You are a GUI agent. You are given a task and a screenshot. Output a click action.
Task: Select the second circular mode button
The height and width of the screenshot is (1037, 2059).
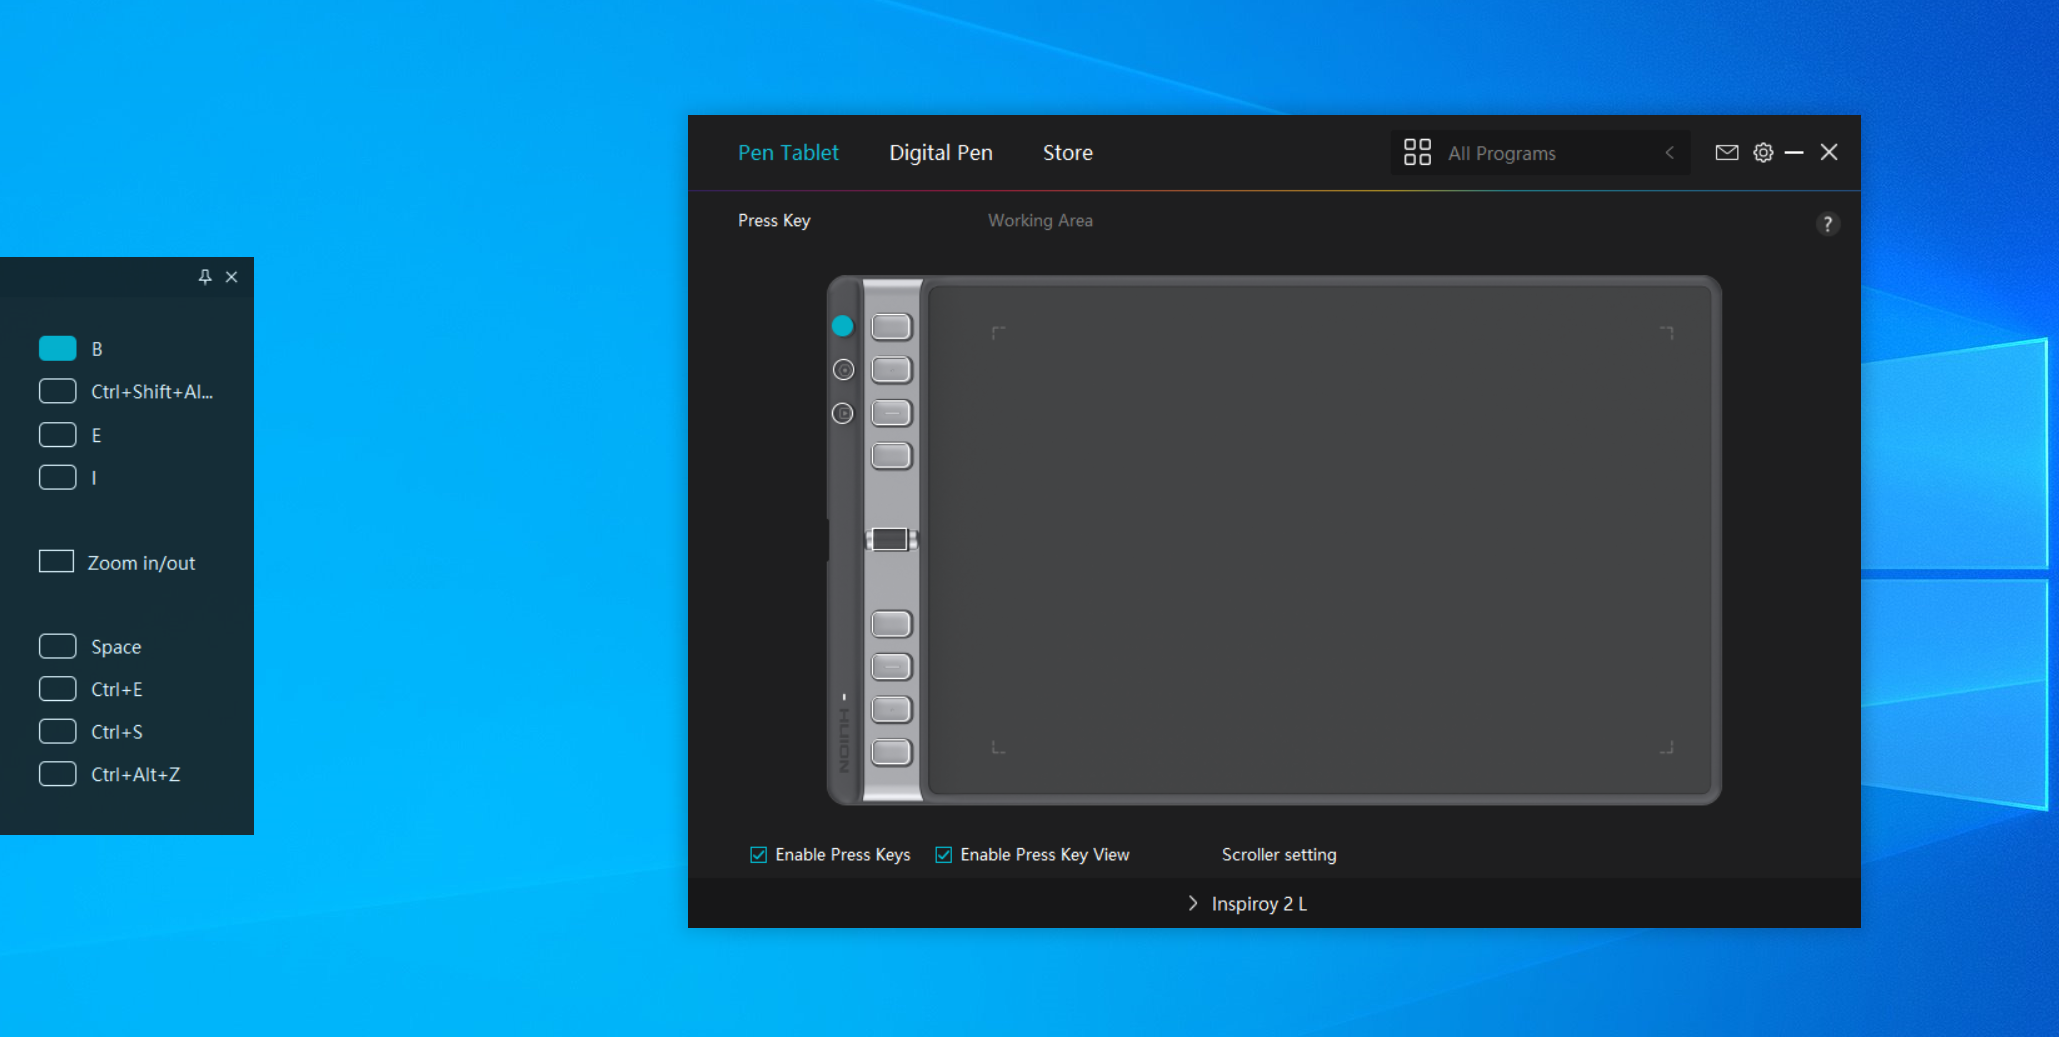point(843,370)
